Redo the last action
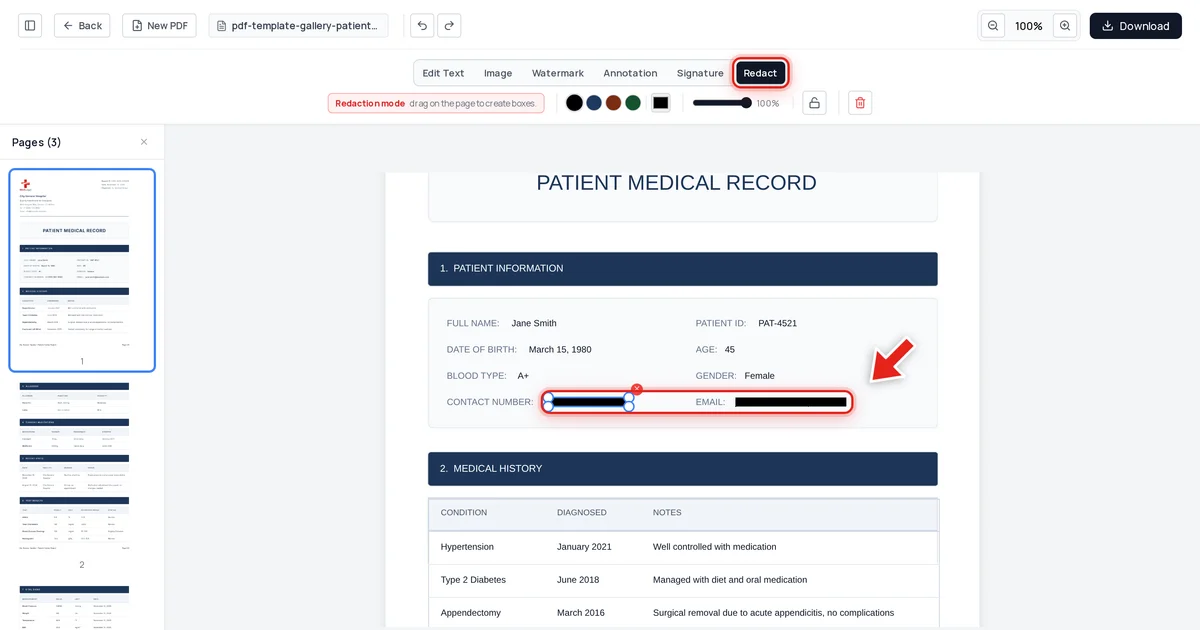The image size is (1200, 630). coord(449,26)
